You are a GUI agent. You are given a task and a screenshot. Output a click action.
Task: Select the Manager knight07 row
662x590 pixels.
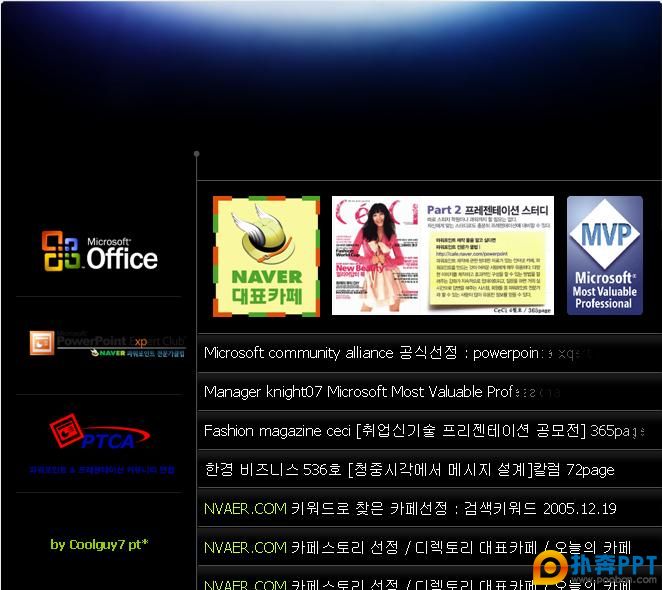[x=429, y=392]
